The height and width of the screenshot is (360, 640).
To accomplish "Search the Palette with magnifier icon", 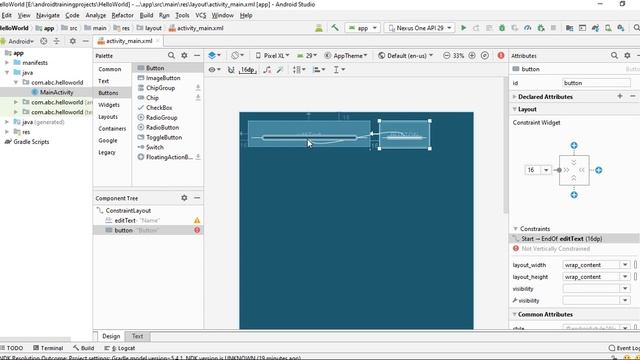I will pos(171,56).
